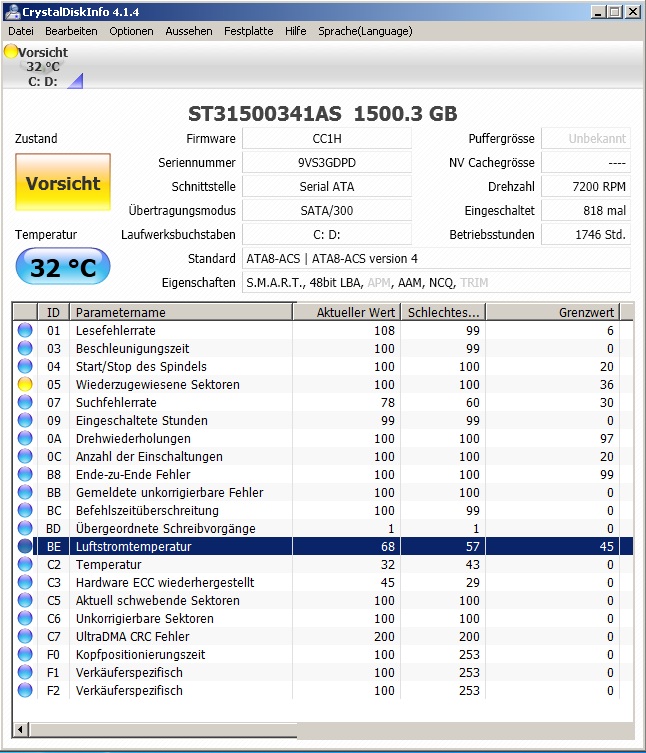Click status dot for Temperatur row C2
This screenshot has width=646, height=753.
click(x=25, y=564)
